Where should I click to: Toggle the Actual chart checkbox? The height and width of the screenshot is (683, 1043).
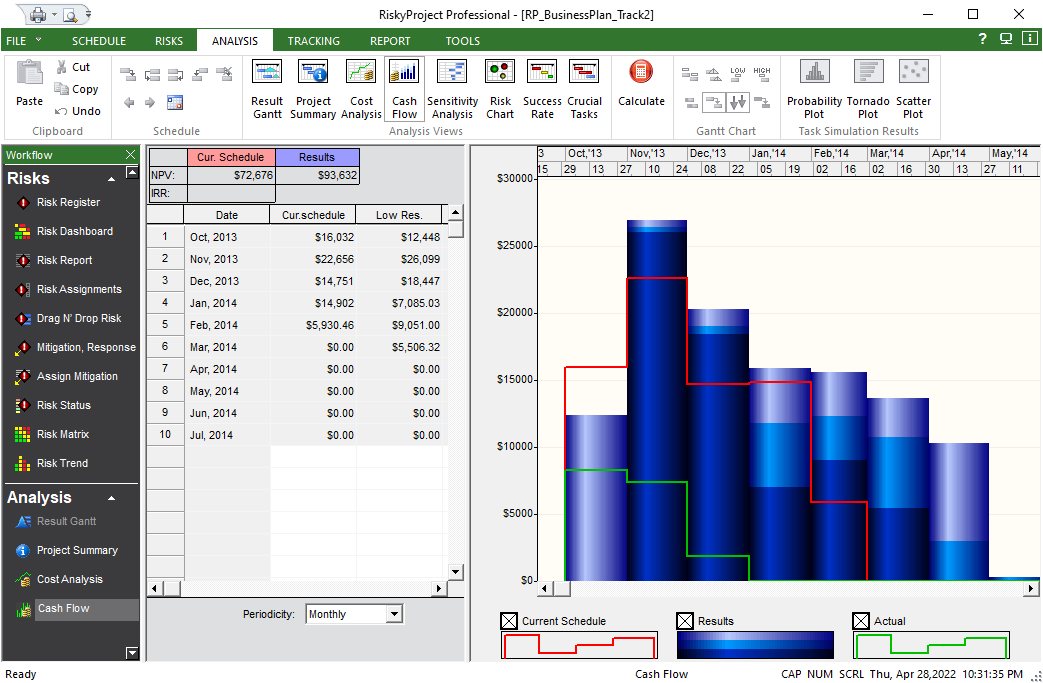tap(861, 621)
